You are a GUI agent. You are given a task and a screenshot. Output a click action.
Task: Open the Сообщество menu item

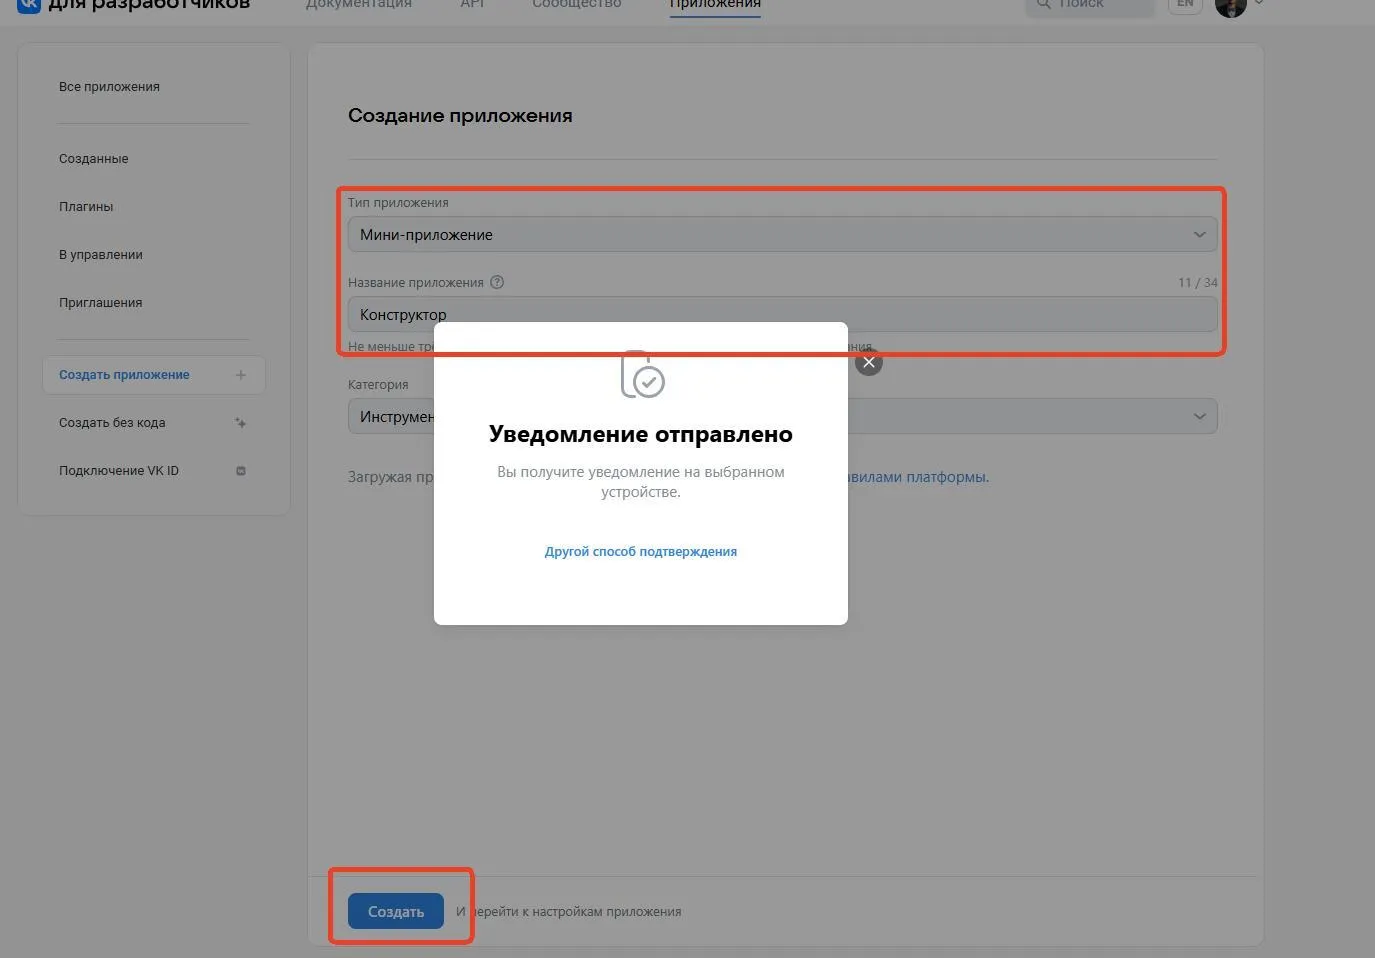pos(576,5)
